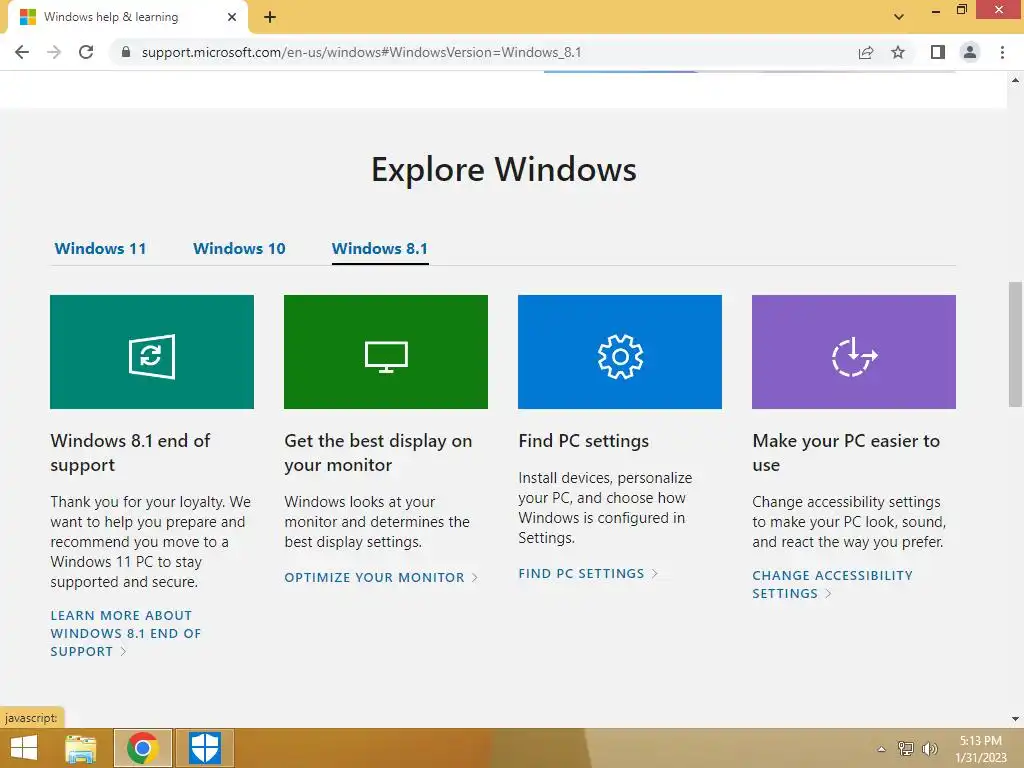The image size is (1024, 768).
Task: Open the teal Windows update tile
Action: 152,352
